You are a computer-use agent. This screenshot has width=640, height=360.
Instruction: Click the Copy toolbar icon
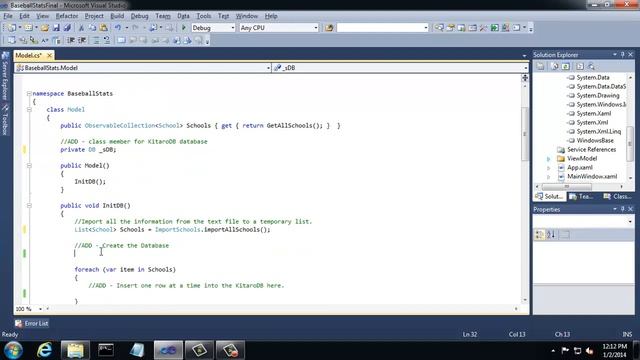click(x=92, y=28)
